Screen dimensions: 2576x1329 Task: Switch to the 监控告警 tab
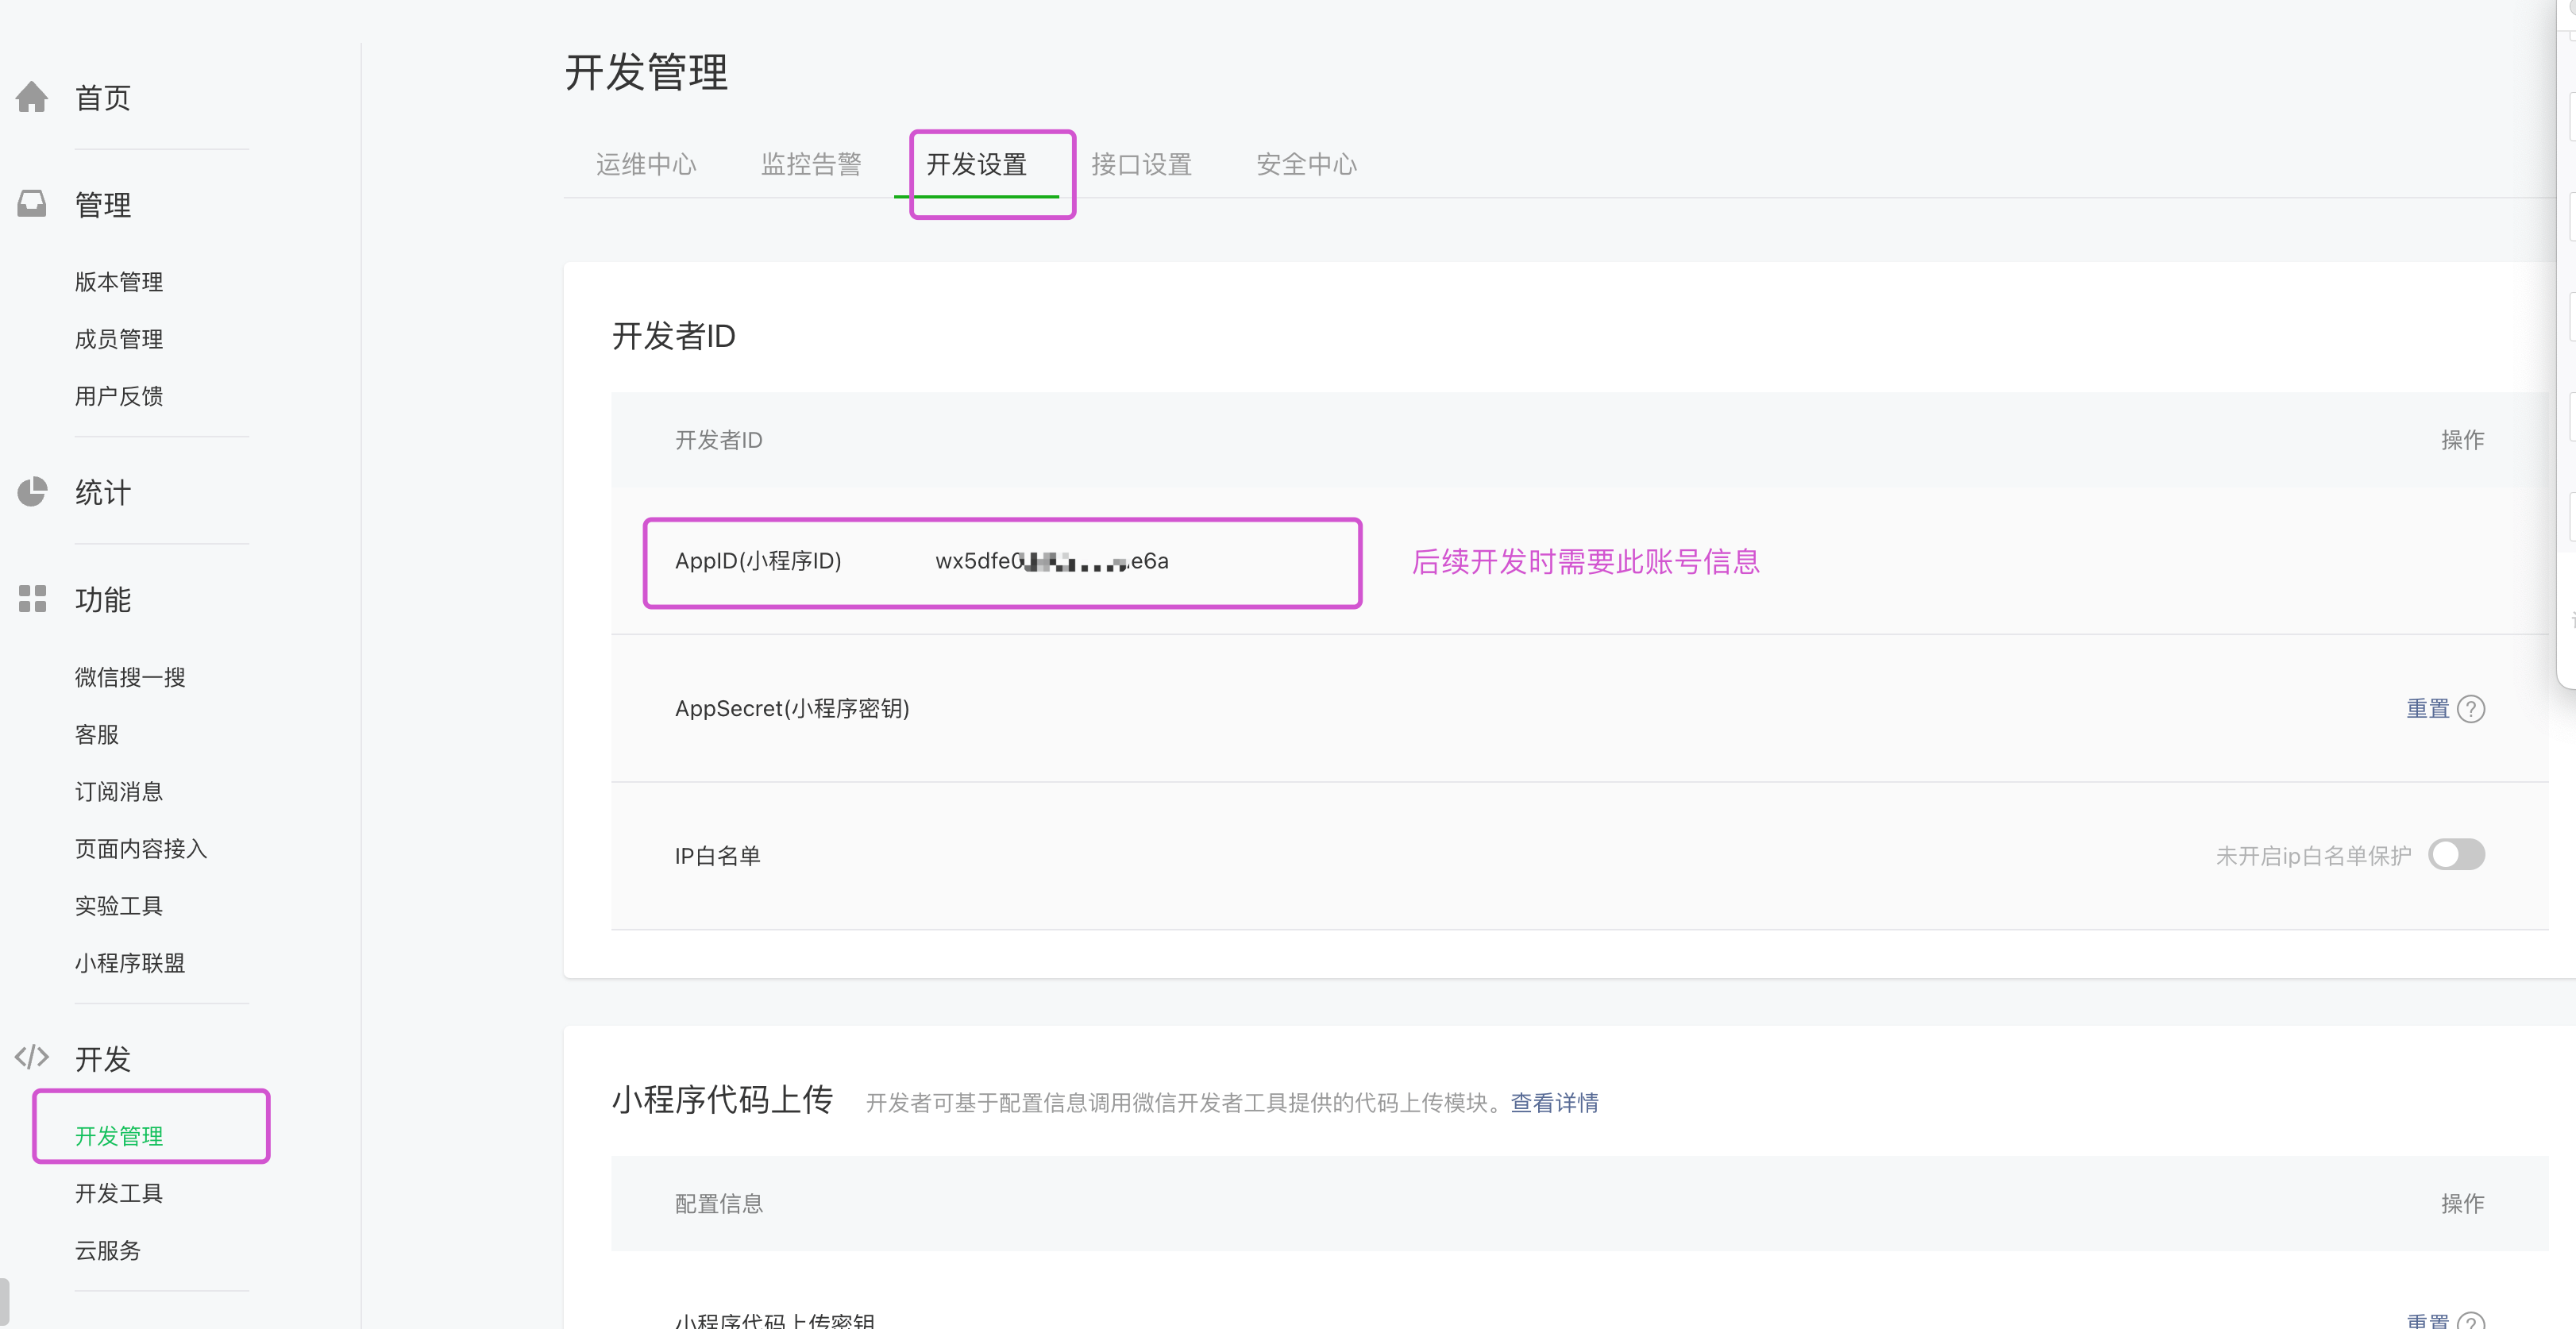(811, 164)
